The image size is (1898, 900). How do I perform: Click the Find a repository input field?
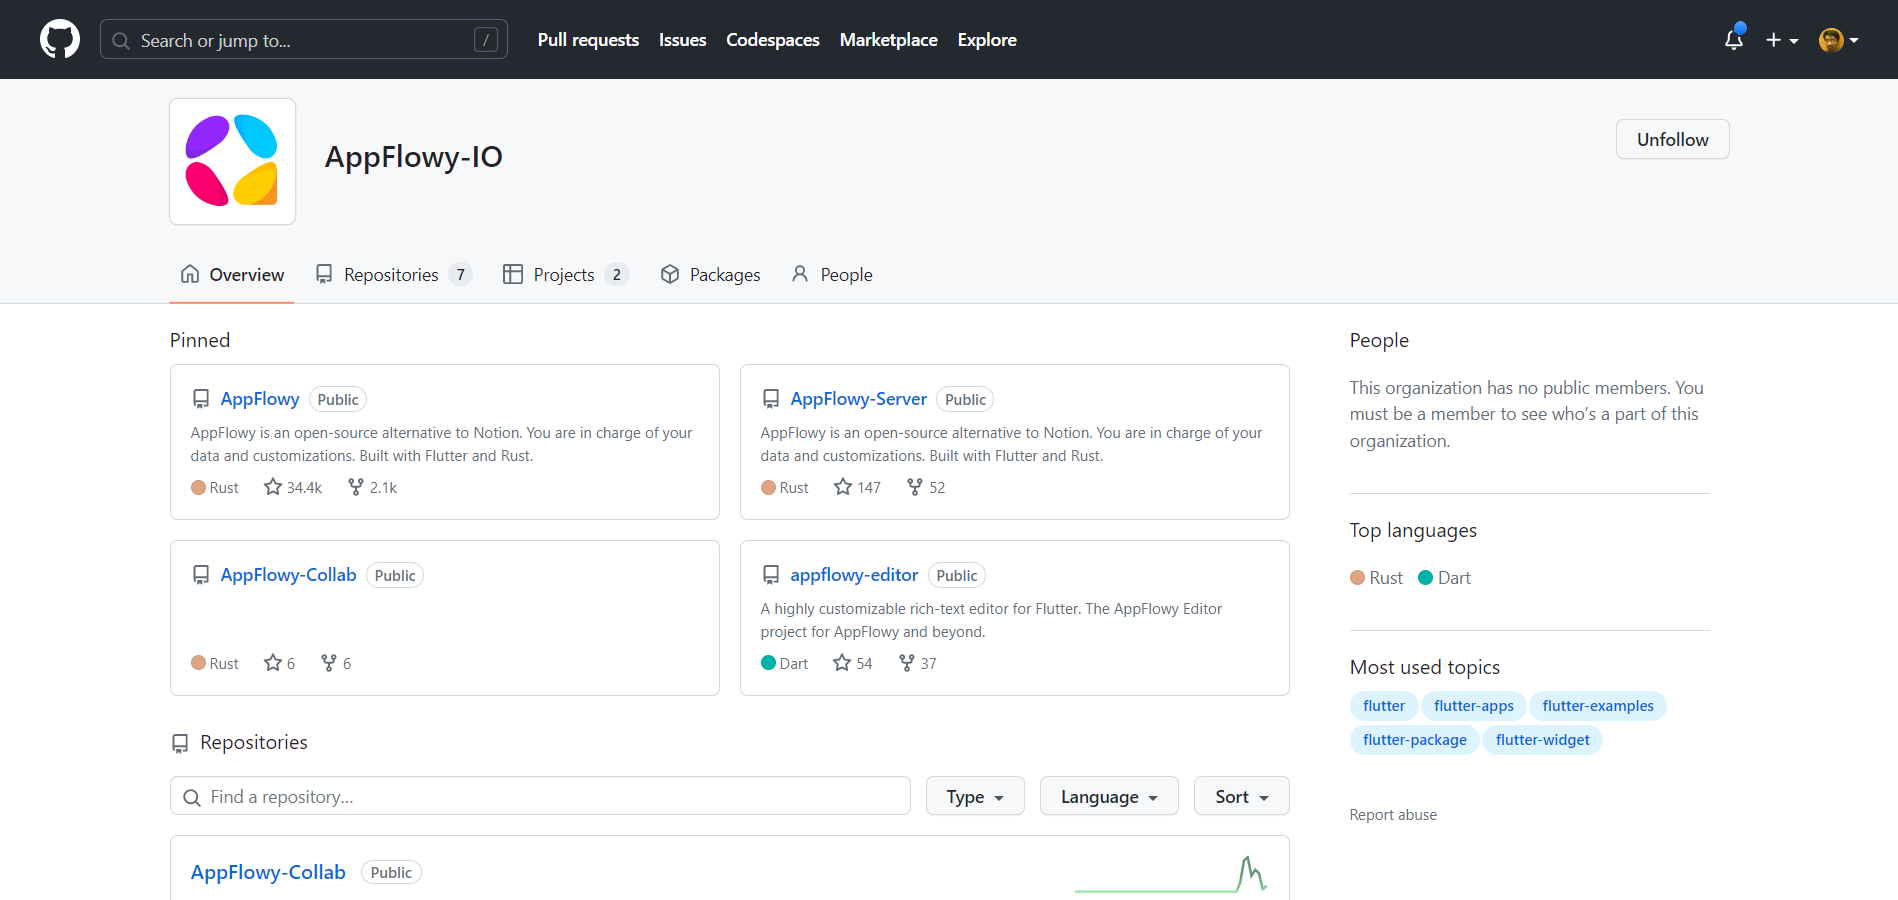pos(540,796)
